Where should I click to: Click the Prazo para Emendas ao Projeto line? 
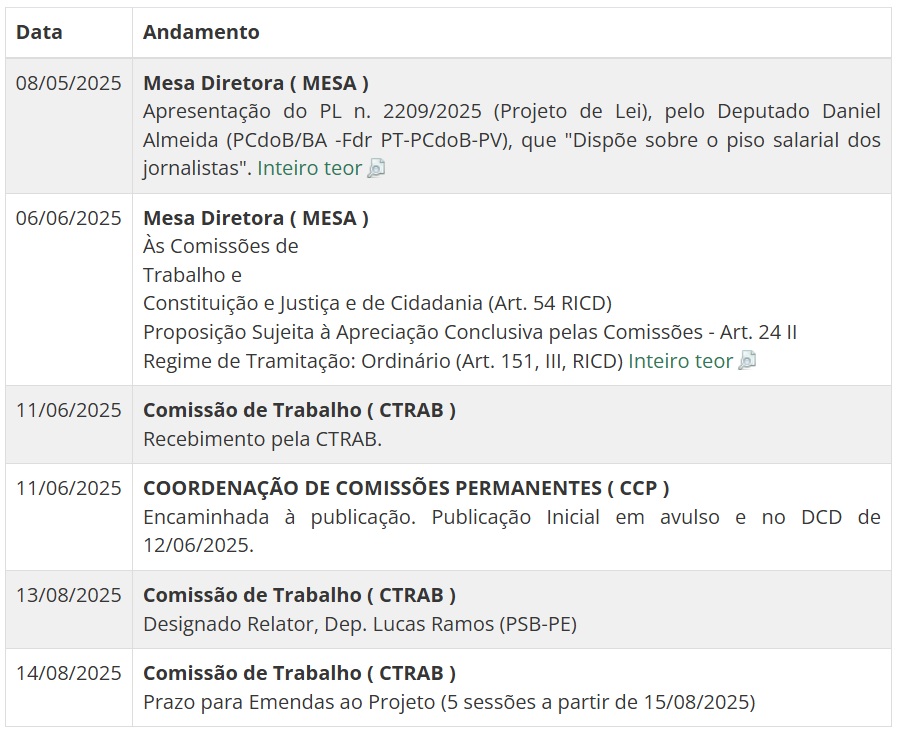click(449, 701)
